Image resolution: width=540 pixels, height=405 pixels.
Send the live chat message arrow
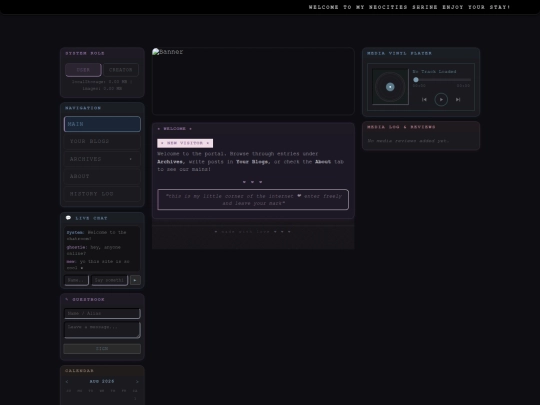135,280
